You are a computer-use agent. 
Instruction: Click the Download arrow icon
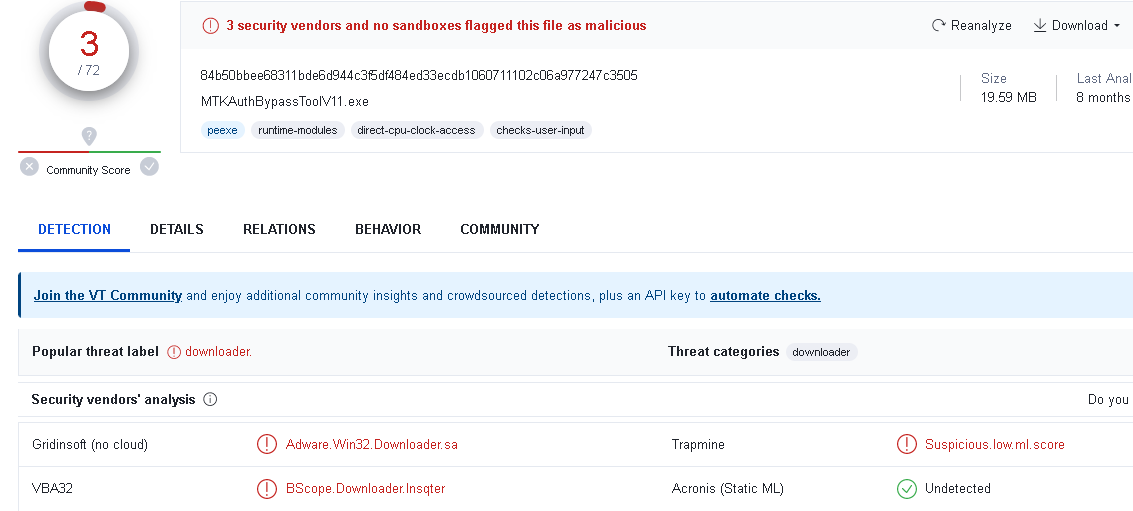1039,26
